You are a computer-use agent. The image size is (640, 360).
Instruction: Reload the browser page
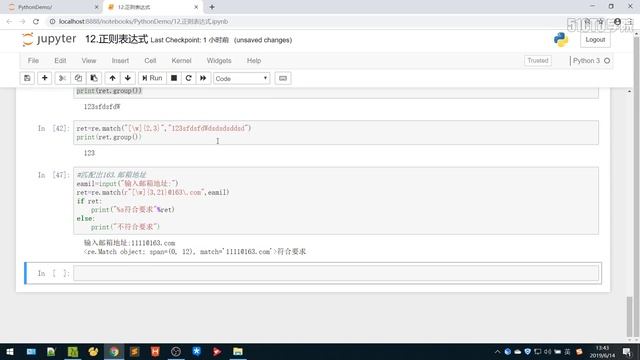(36, 21)
